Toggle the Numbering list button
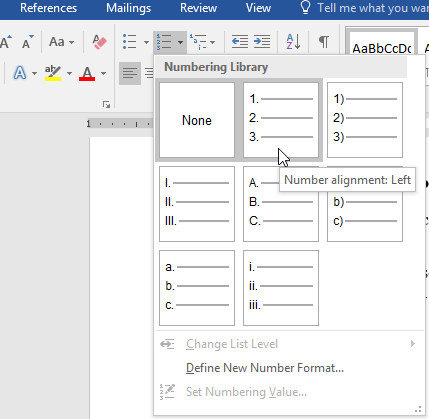 [164, 42]
